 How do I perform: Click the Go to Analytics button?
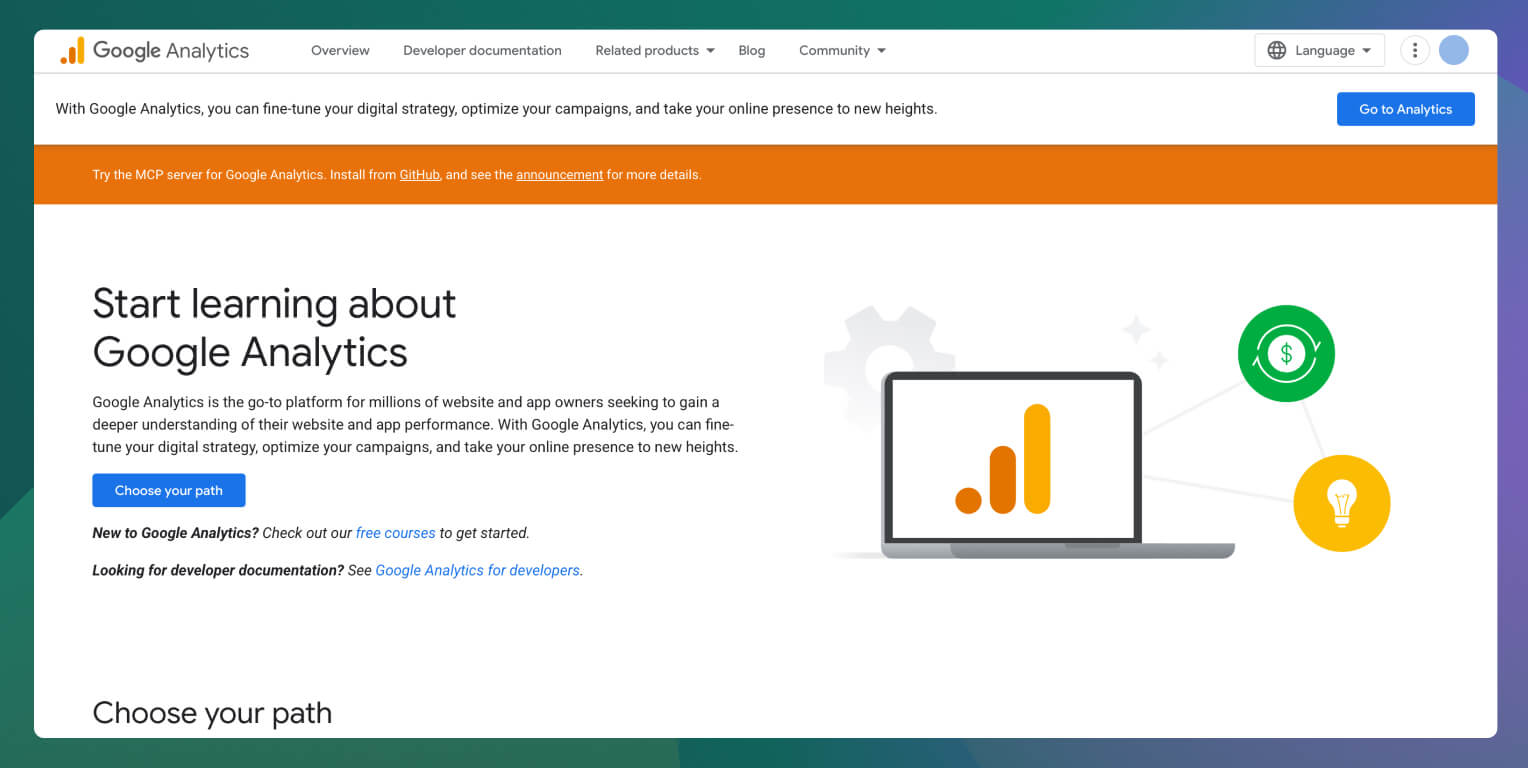click(1405, 109)
